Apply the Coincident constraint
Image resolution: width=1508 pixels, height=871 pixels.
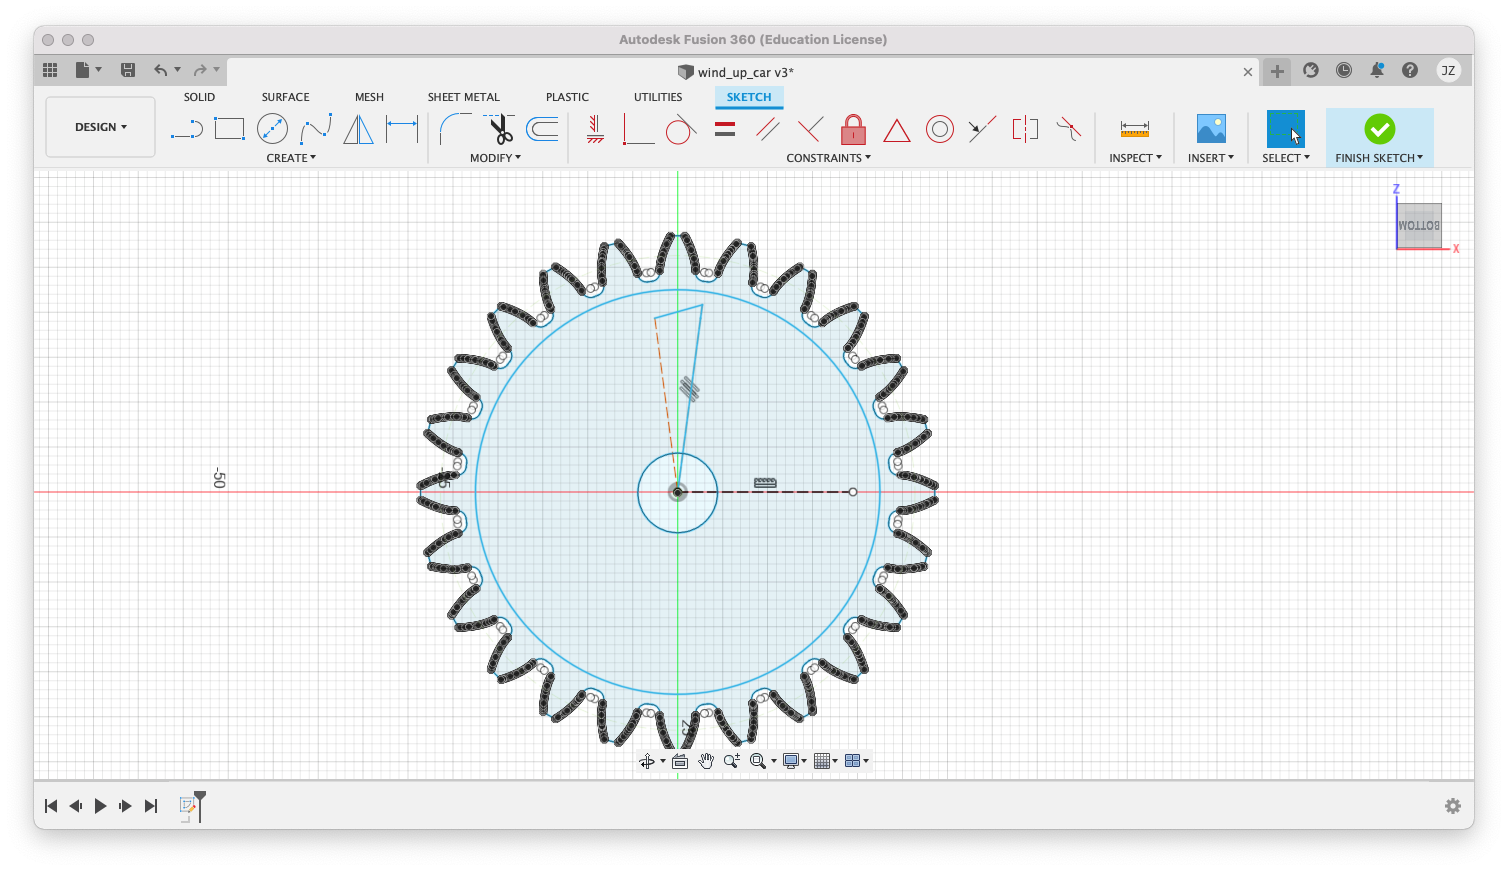point(638,129)
